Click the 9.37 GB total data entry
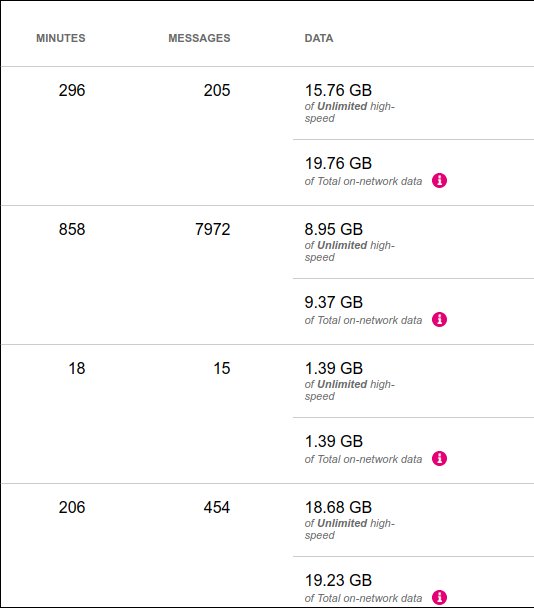This screenshot has height=610, width=534. pos(334,302)
